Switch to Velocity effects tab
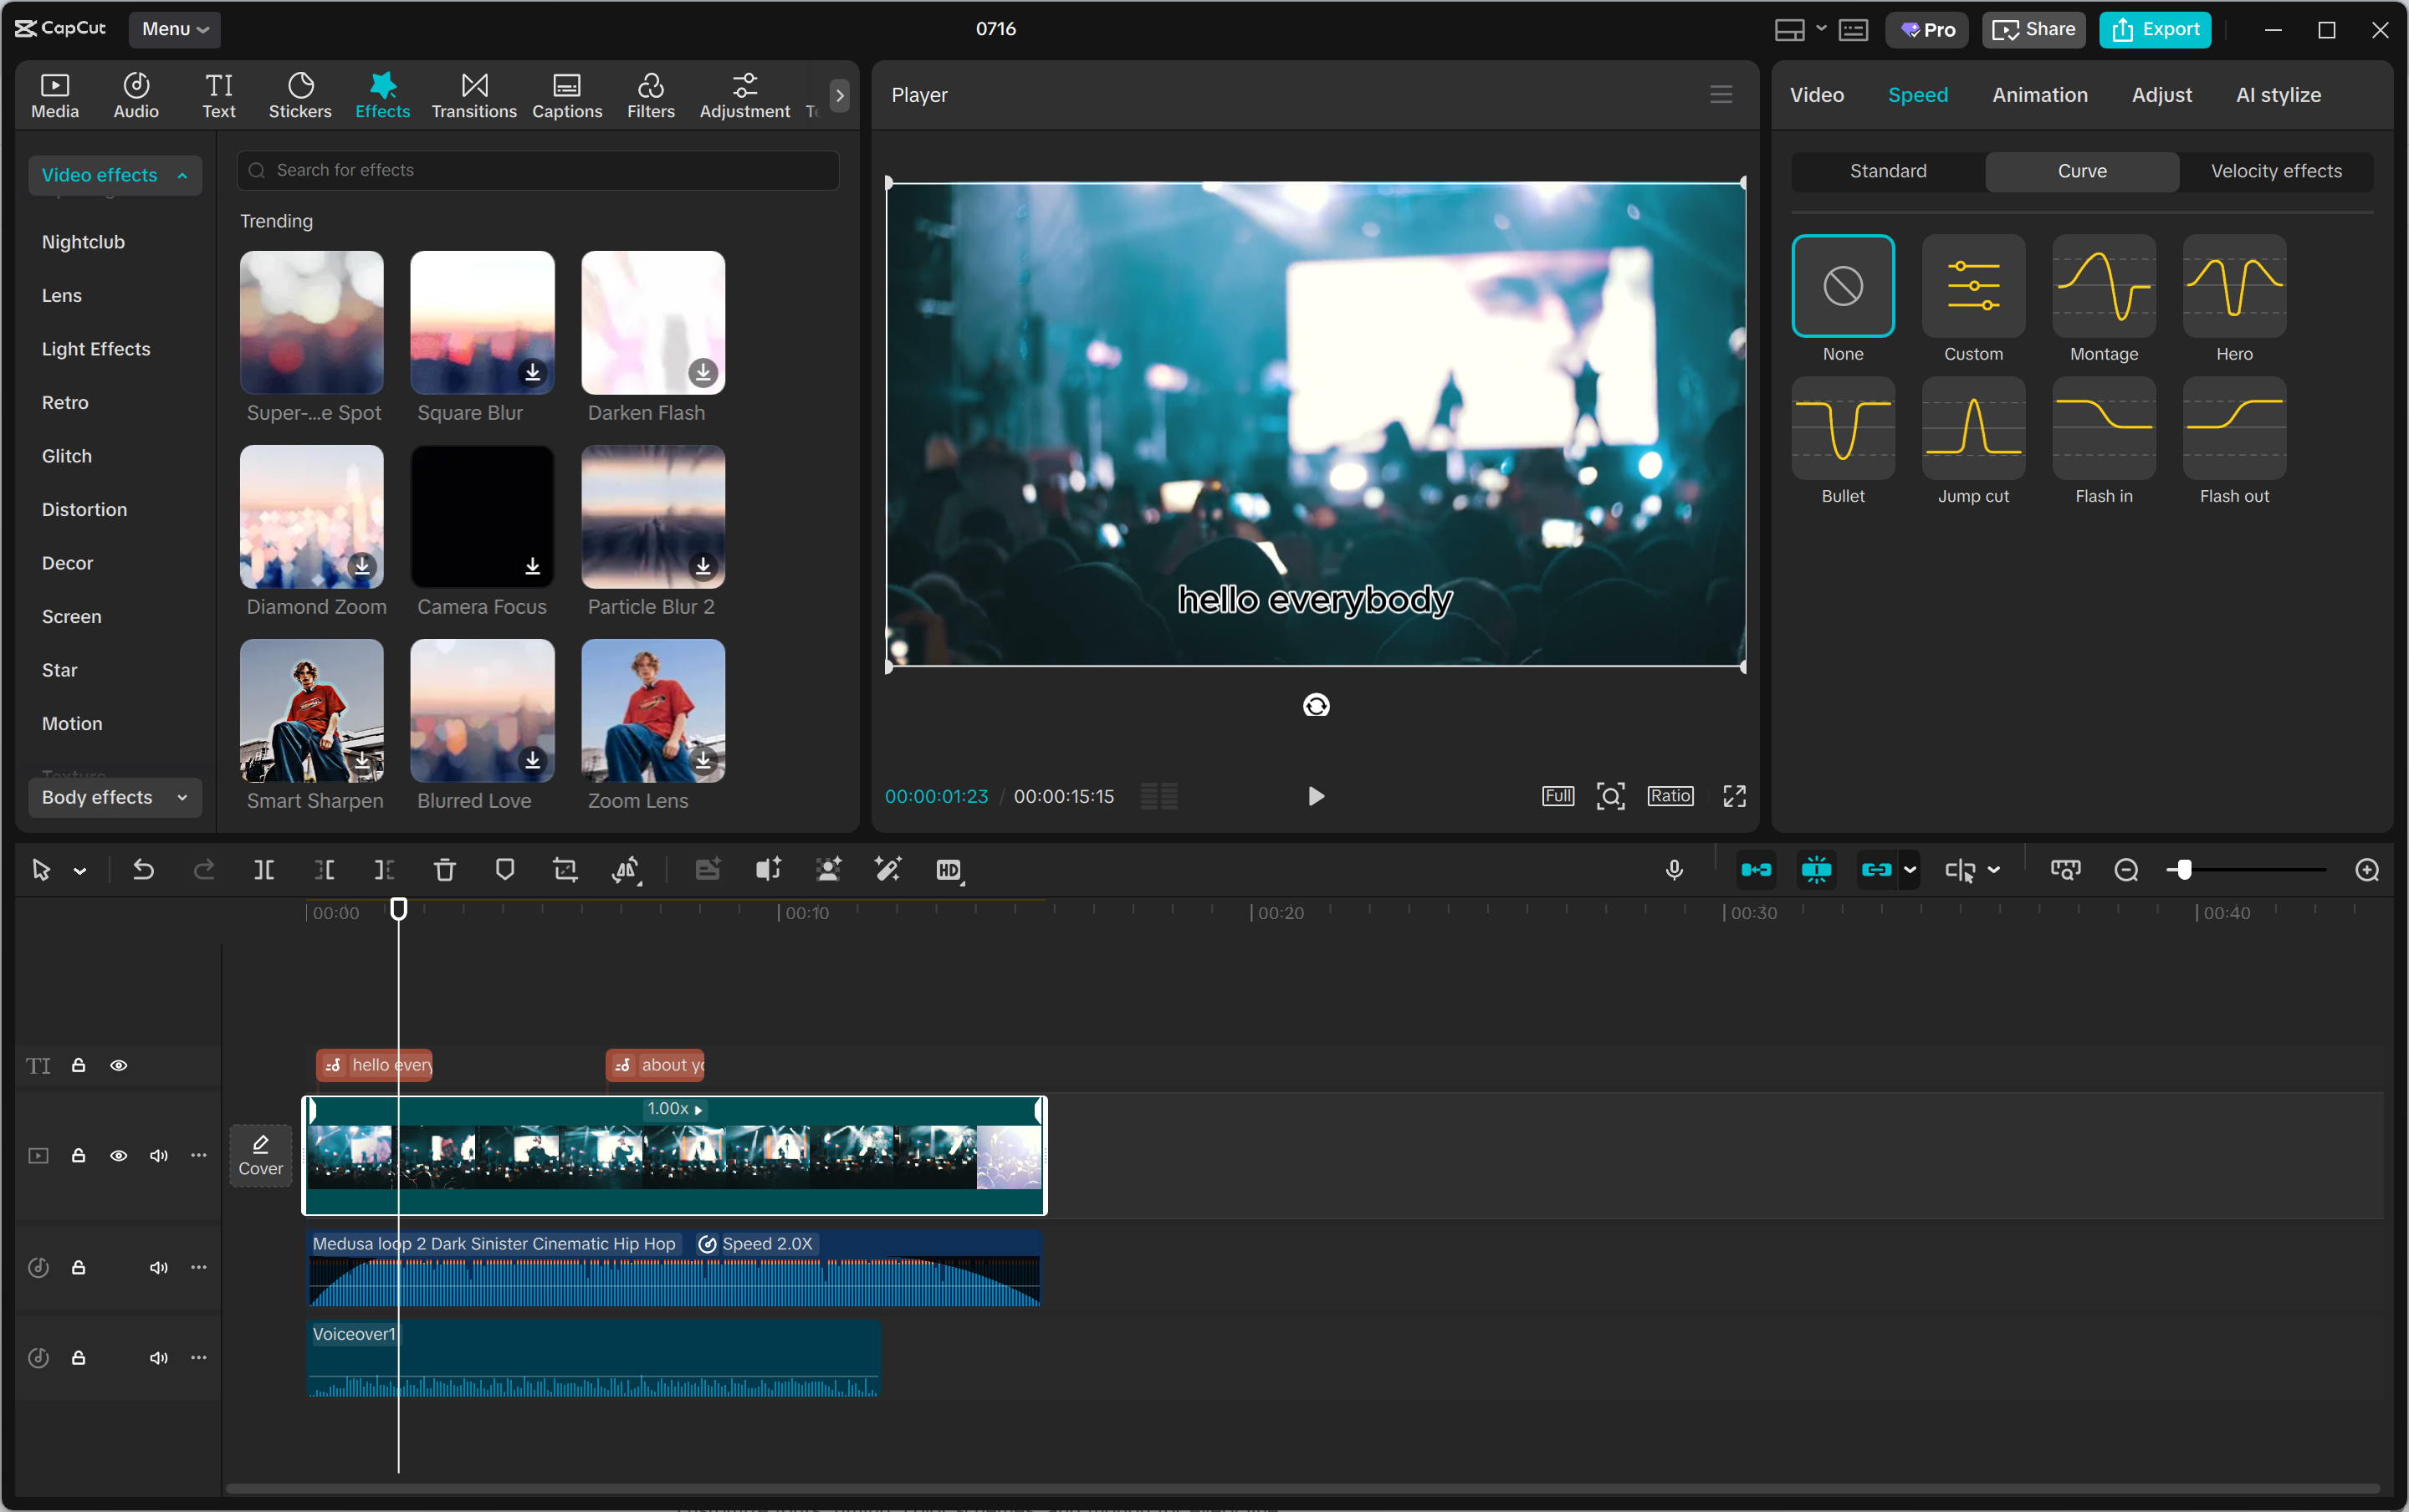 coord(2275,171)
